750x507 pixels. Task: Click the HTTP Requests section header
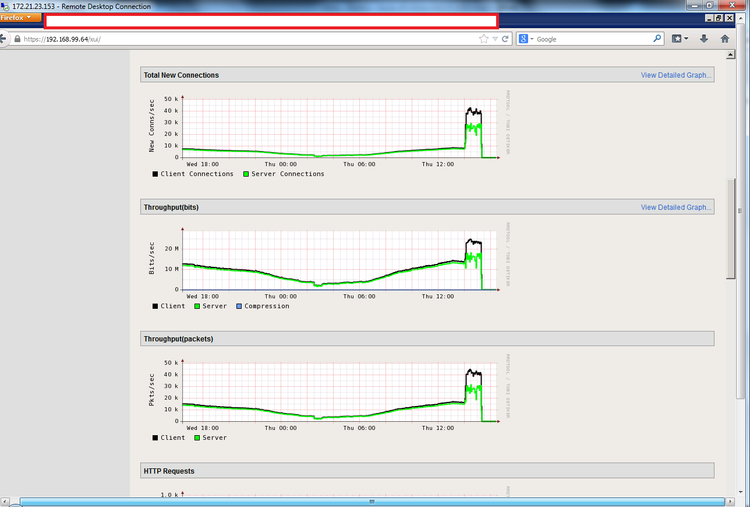point(427,471)
